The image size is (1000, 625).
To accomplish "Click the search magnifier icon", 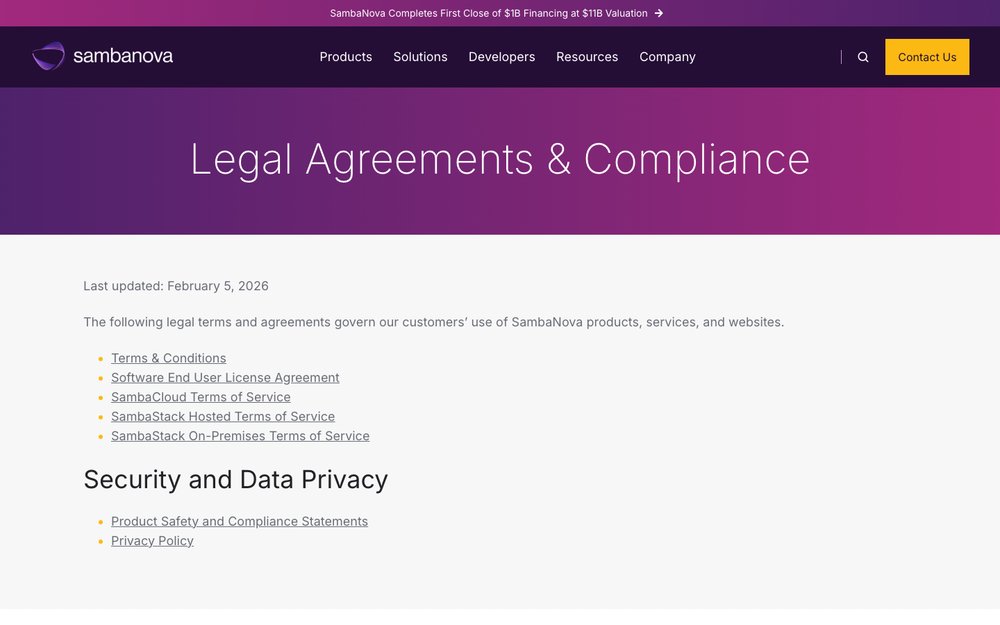I will click(863, 57).
